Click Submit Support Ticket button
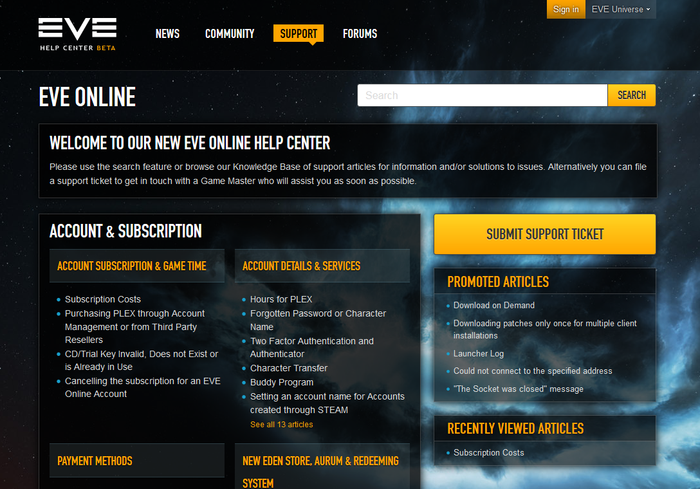700x489 pixels. pos(545,234)
